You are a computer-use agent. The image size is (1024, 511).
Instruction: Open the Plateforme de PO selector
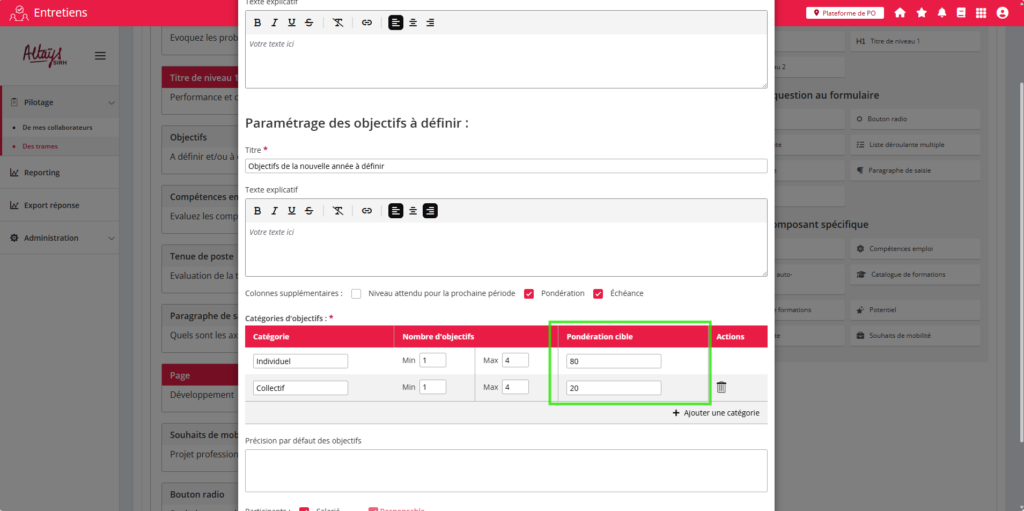coord(845,13)
